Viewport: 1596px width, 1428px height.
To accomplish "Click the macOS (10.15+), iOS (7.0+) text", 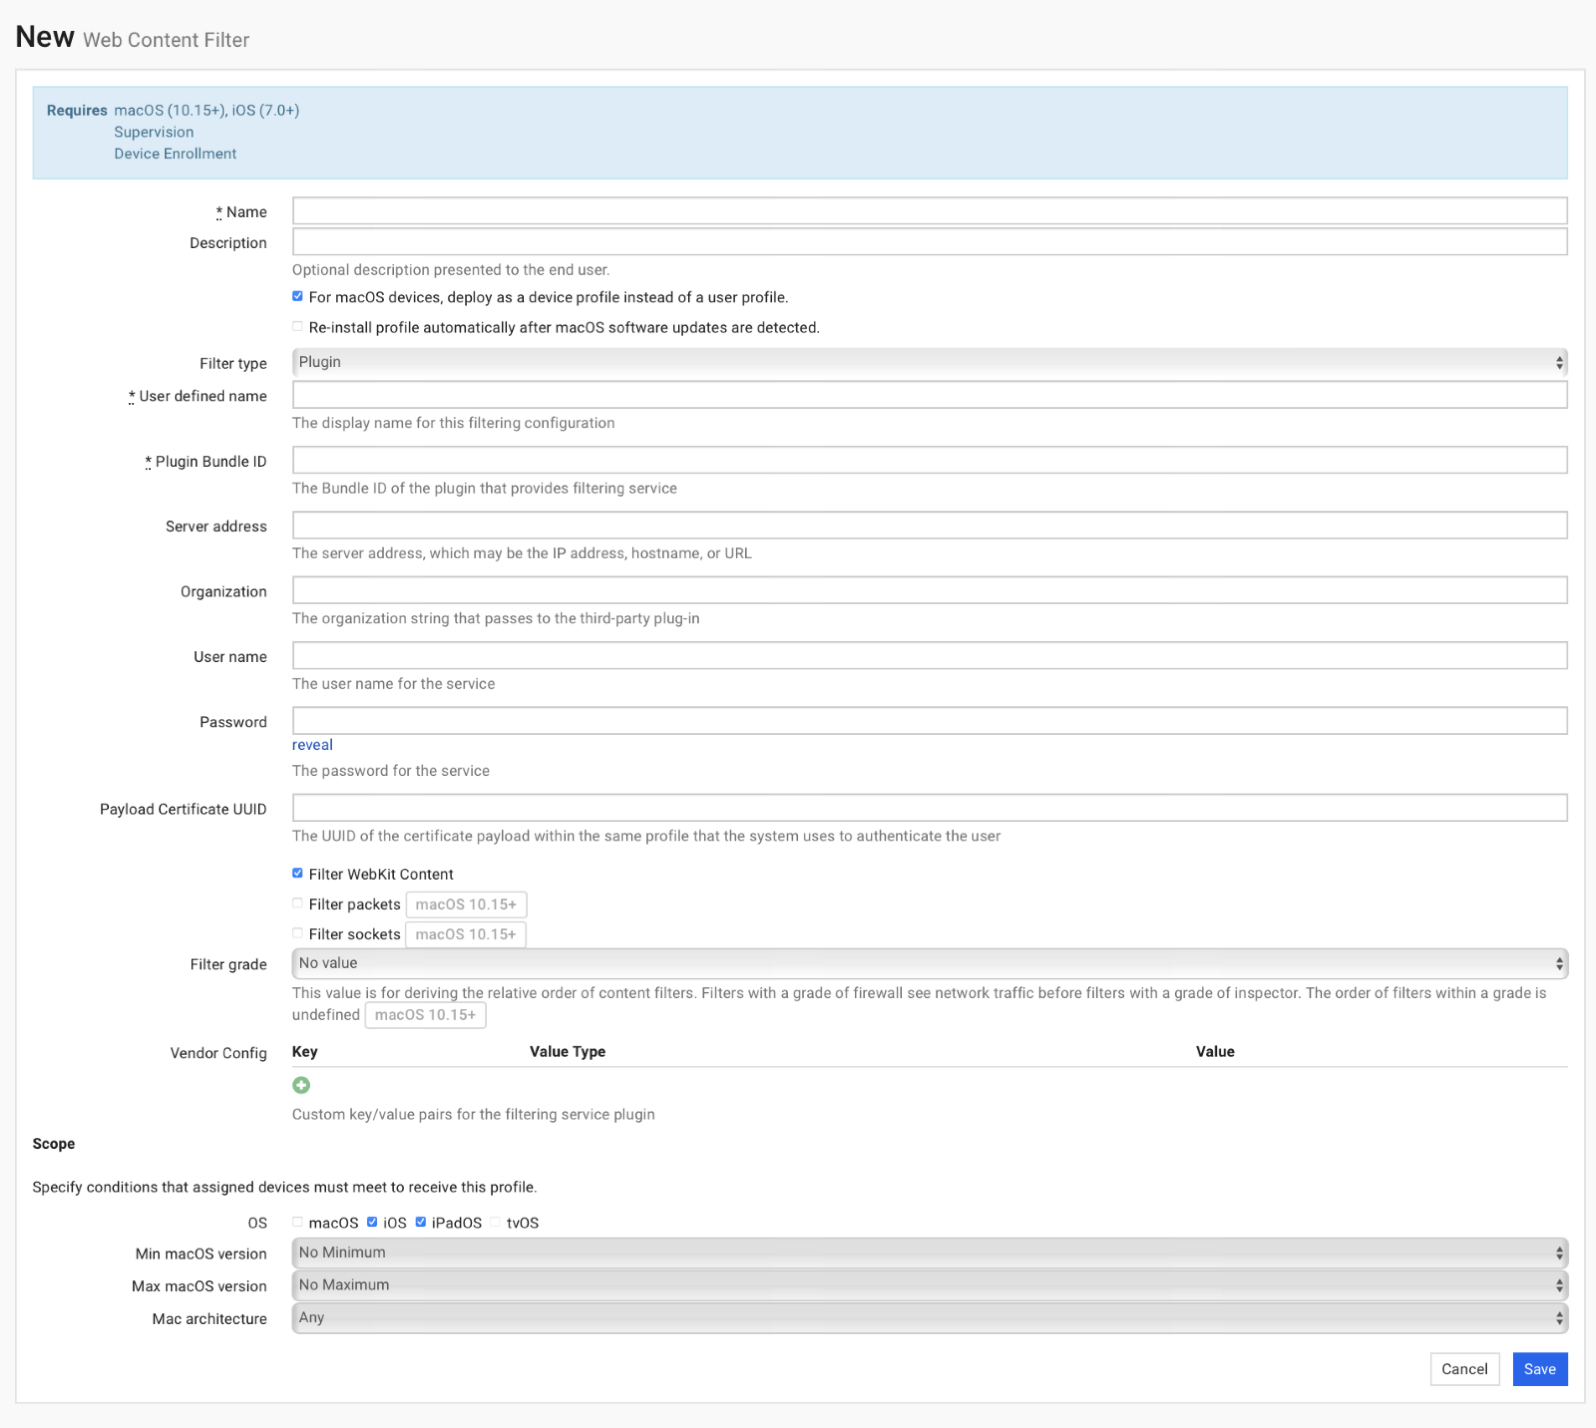I will click(x=207, y=110).
